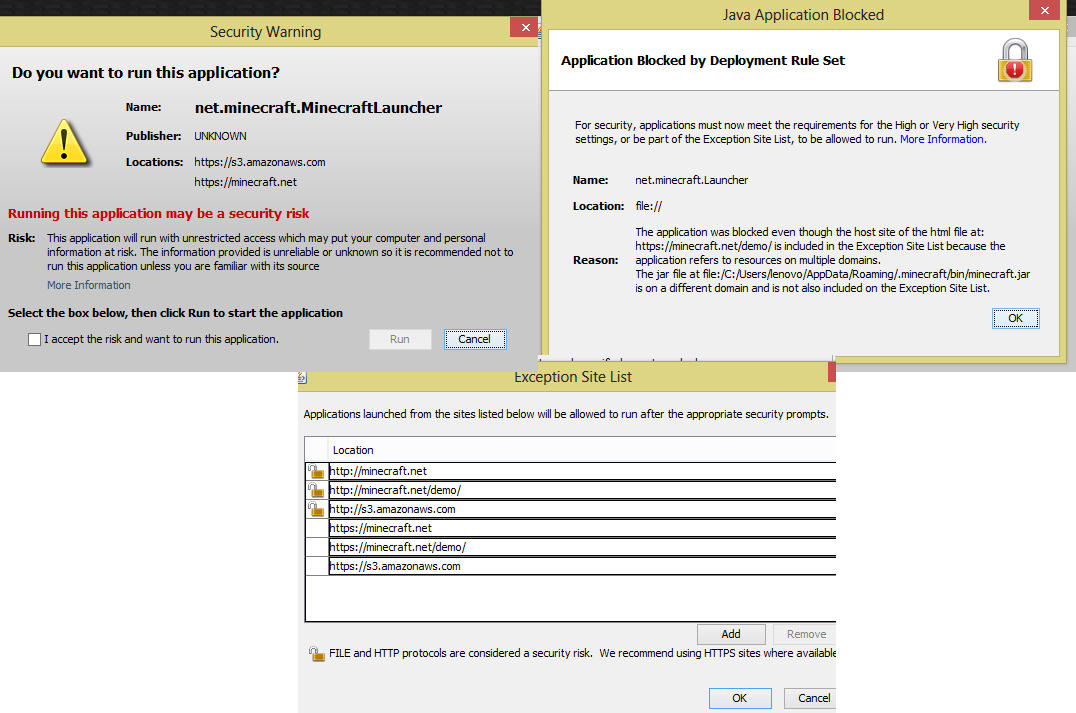1076x713 pixels.
Task: Click the padlock icon beside http://s3.amazonaws.com
Action: (x=316, y=509)
